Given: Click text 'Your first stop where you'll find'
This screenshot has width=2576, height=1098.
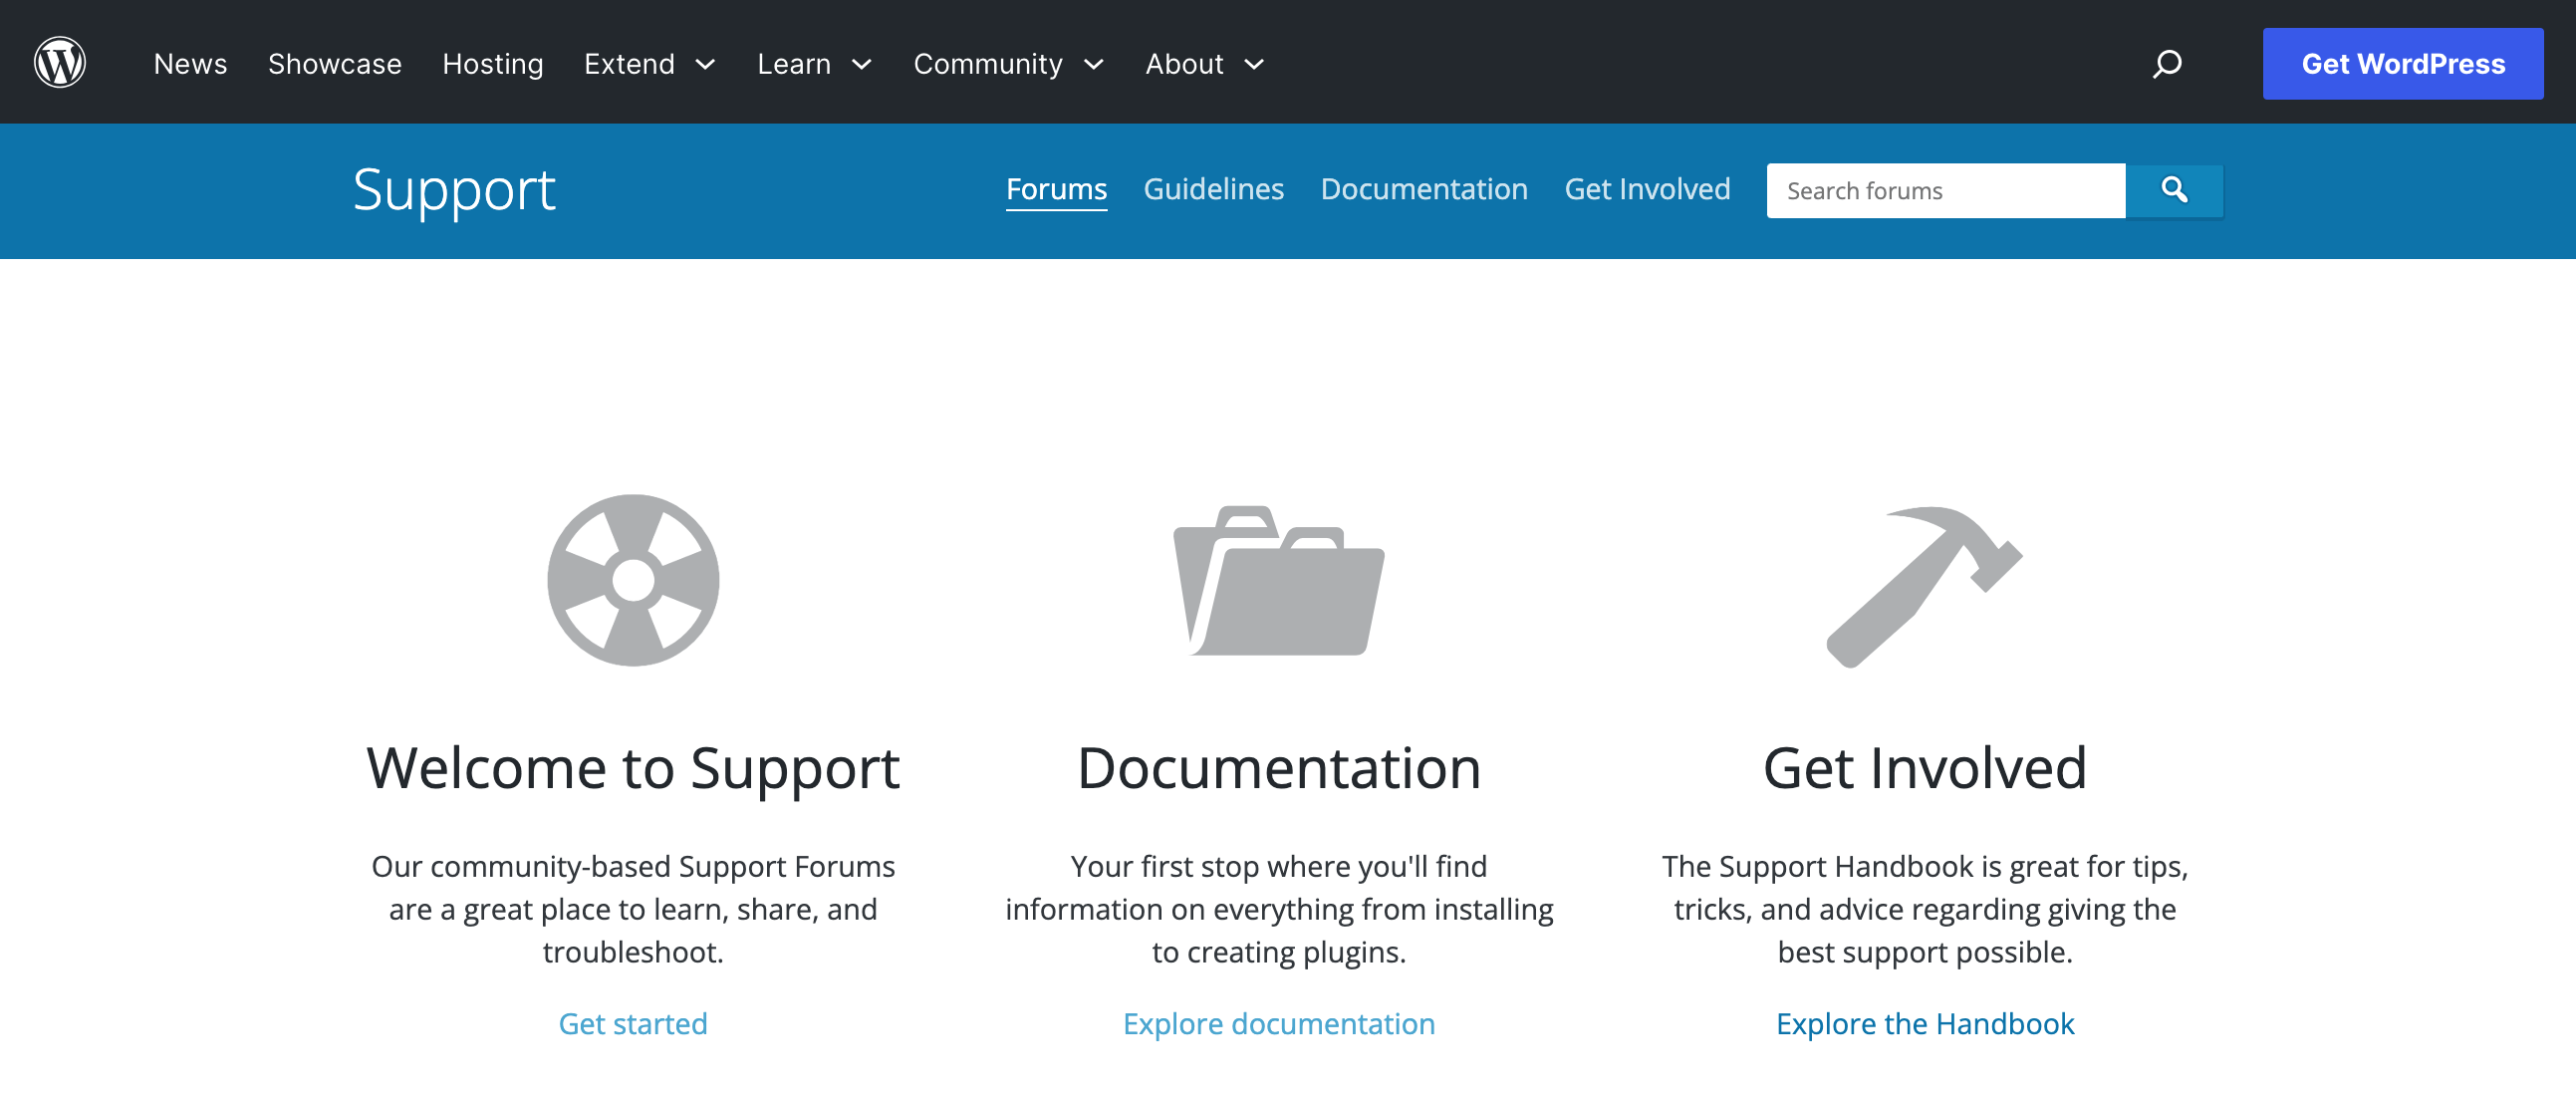Looking at the screenshot, I should (x=1279, y=866).
